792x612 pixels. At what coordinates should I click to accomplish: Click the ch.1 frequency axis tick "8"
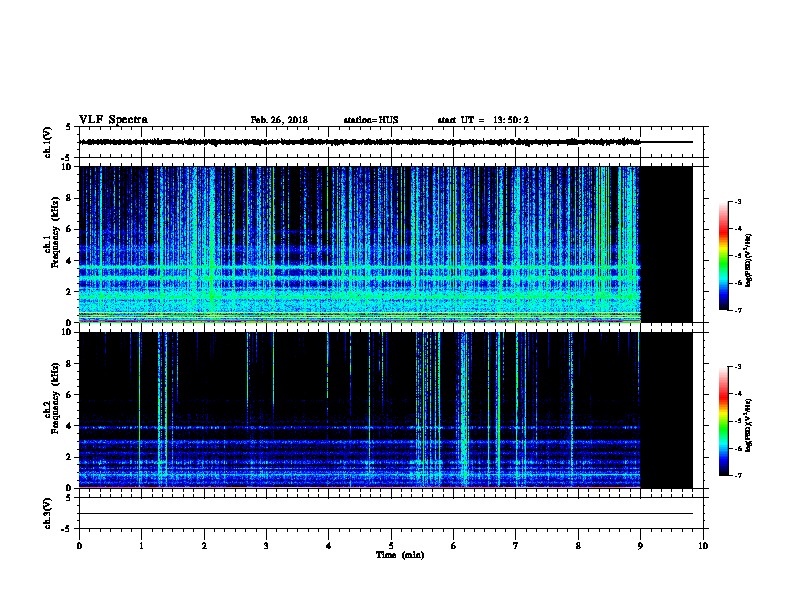(69, 198)
